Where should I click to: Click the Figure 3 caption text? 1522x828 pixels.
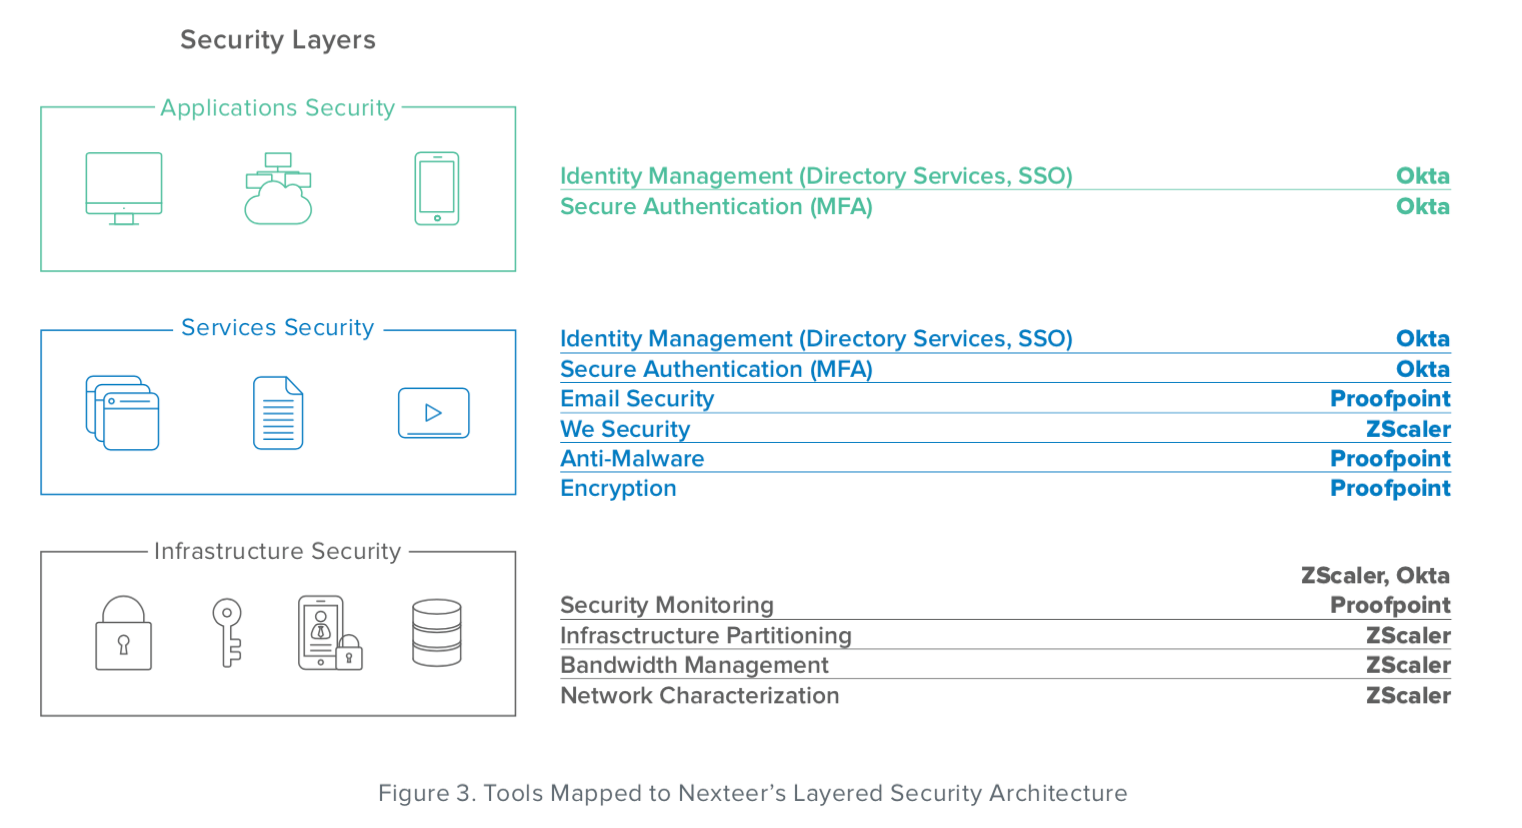753,793
